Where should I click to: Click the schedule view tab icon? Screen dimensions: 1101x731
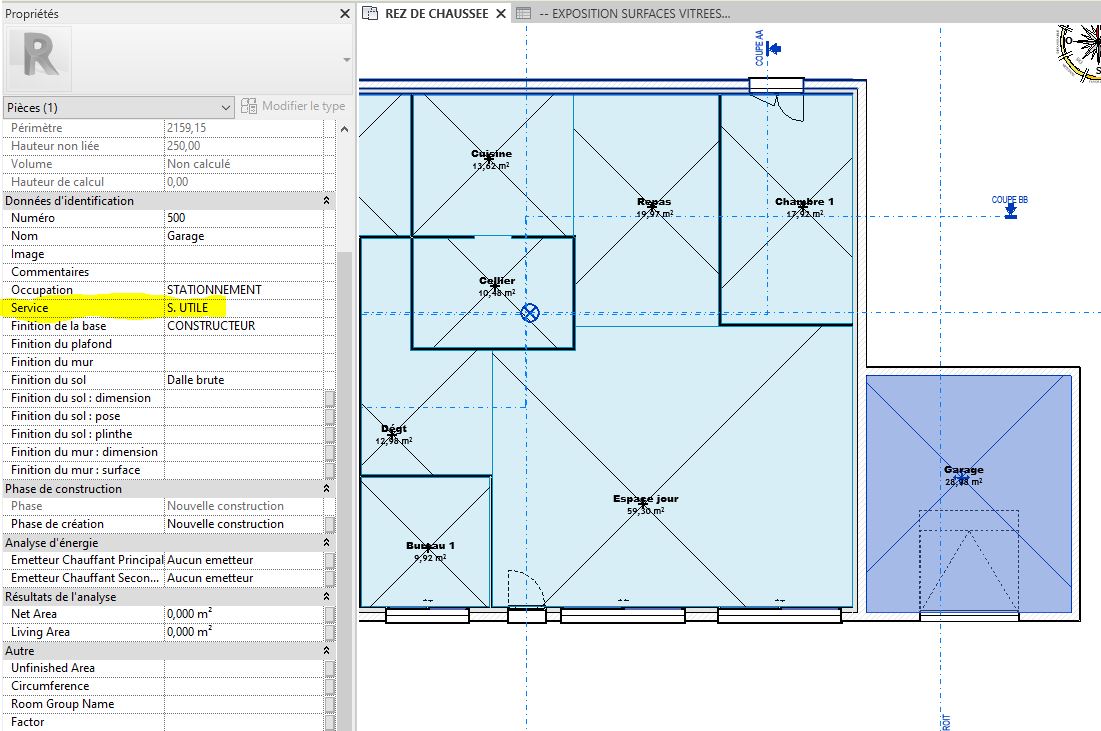(523, 13)
